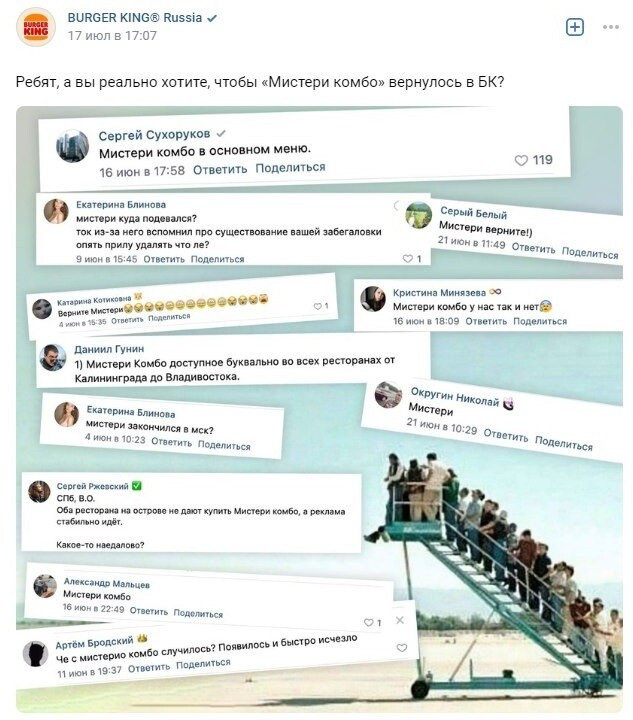Image resolution: width=633 pixels, height=720 pixels.
Task: Open Сергей Сухоруков's profile avatar
Action: pos(73,146)
